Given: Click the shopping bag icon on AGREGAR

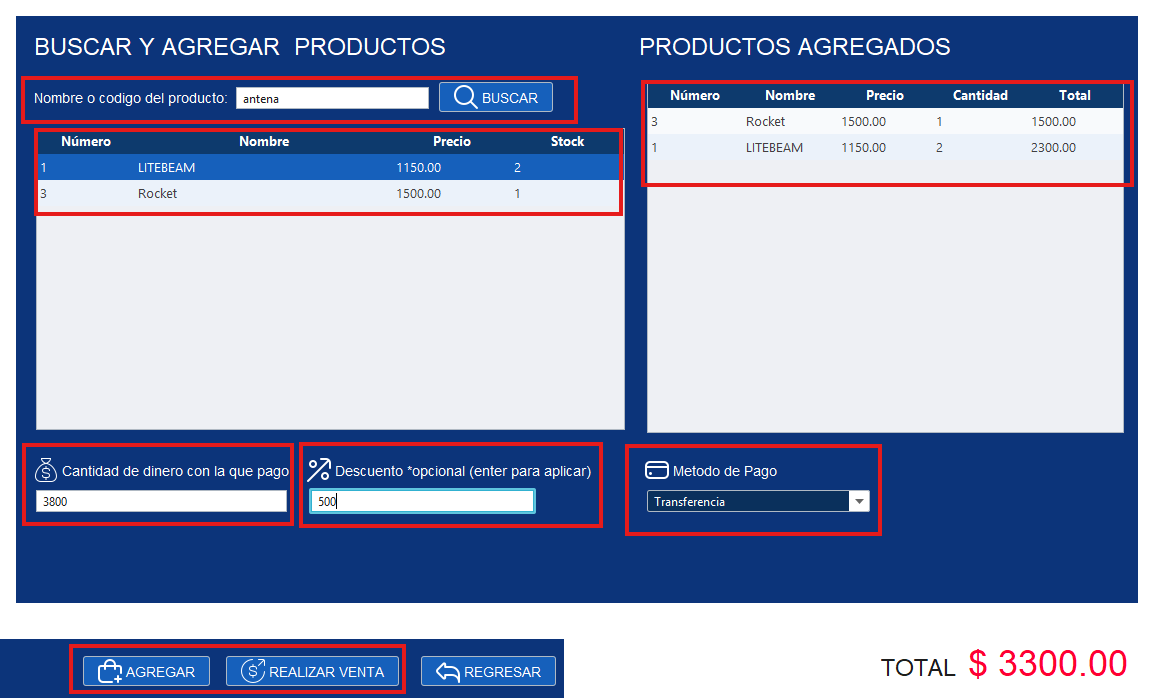Looking at the screenshot, I should 108,671.
